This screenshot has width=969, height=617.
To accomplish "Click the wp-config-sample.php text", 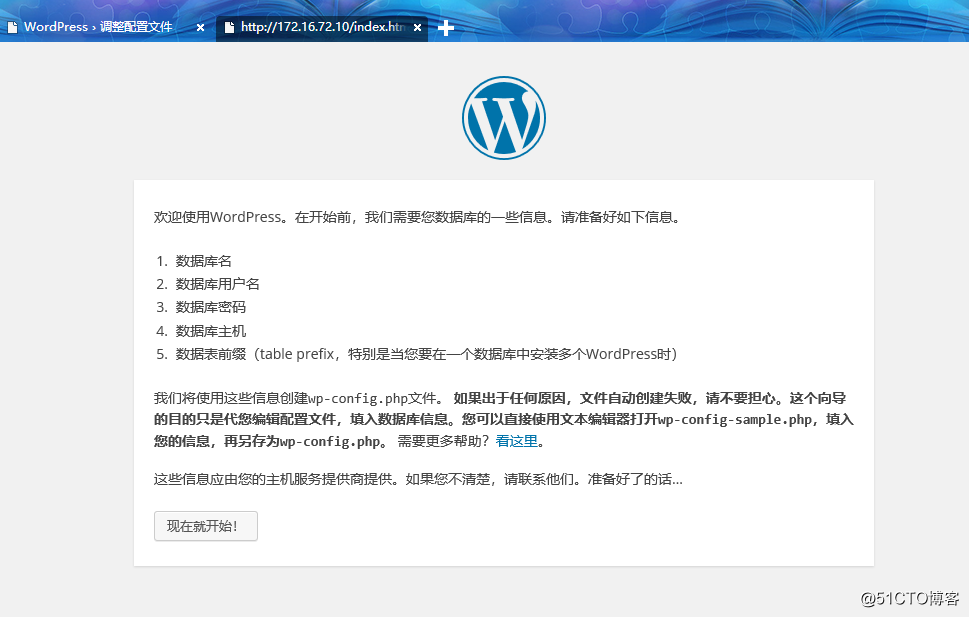I will [735, 419].
